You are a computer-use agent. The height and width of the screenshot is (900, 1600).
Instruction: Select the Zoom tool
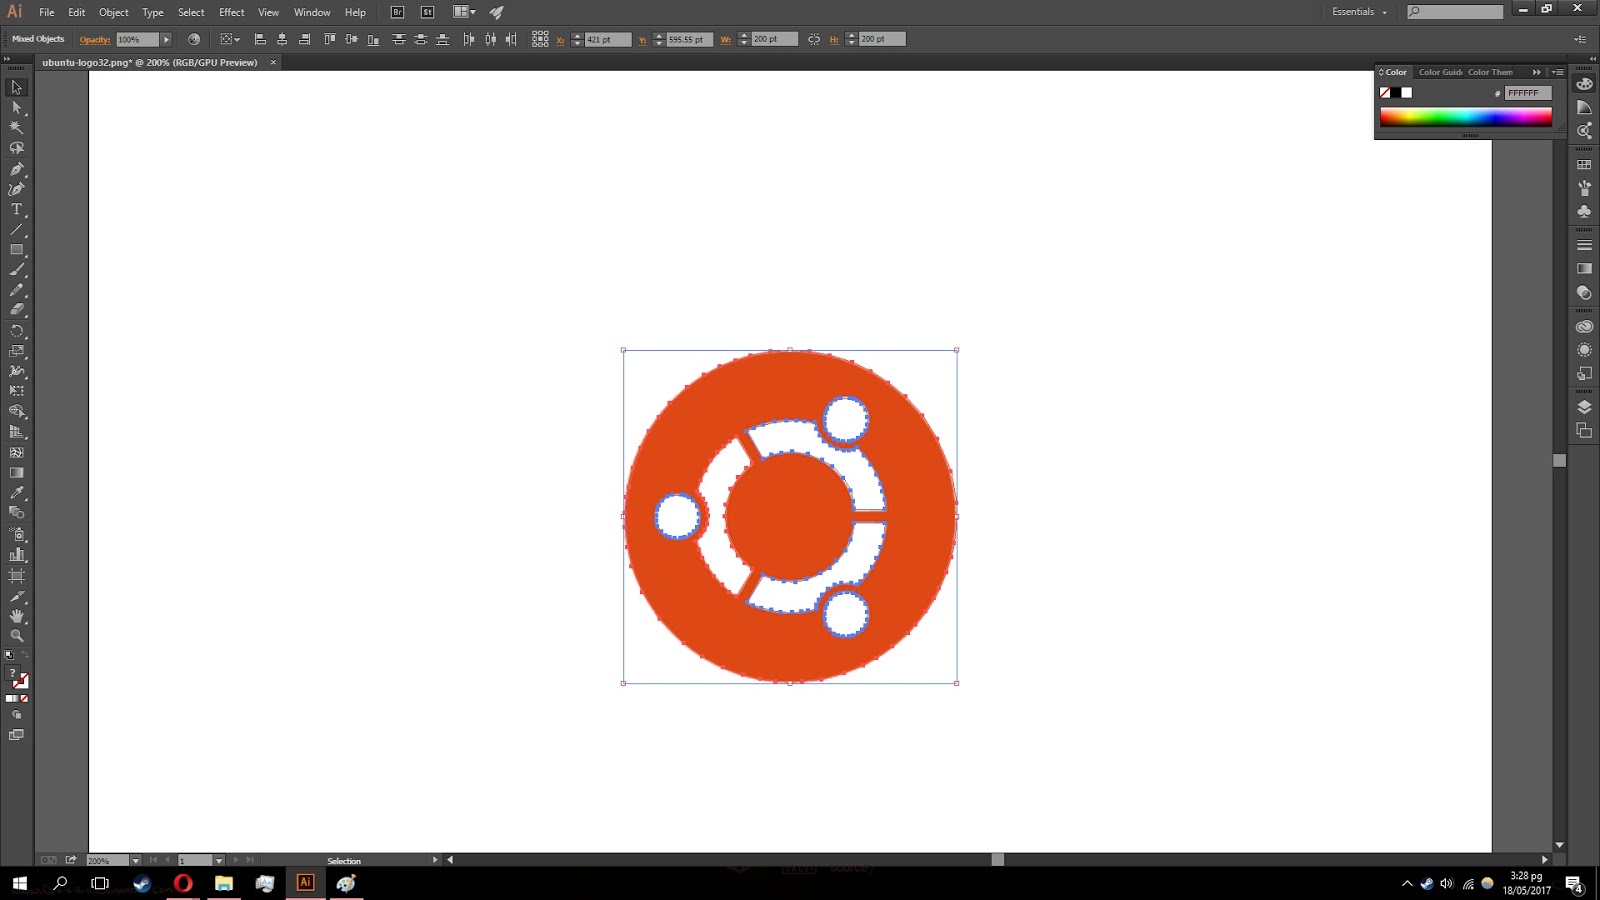pos(16,634)
